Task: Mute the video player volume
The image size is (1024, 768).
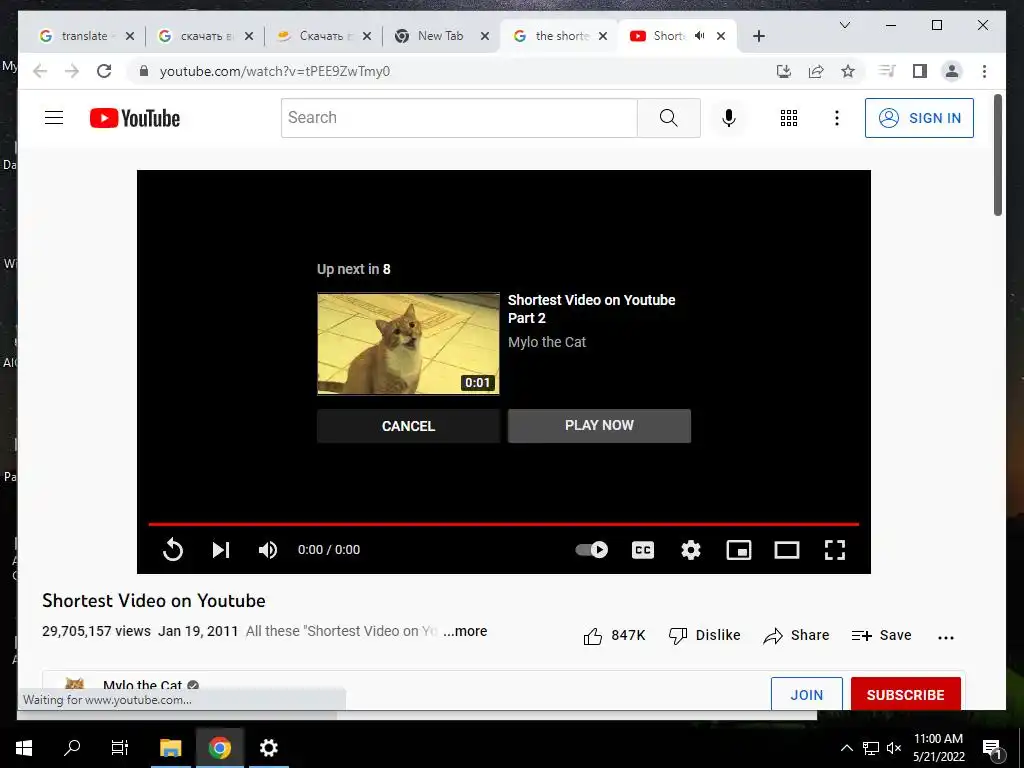Action: [x=268, y=550]
